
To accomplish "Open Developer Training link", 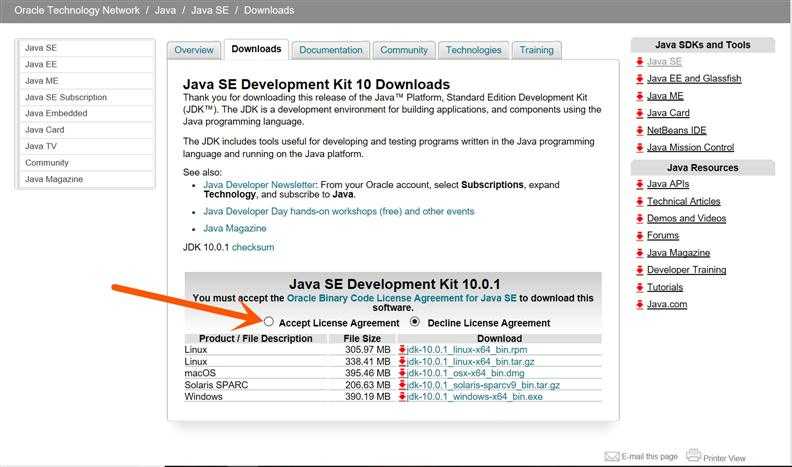I will point(686,270).
